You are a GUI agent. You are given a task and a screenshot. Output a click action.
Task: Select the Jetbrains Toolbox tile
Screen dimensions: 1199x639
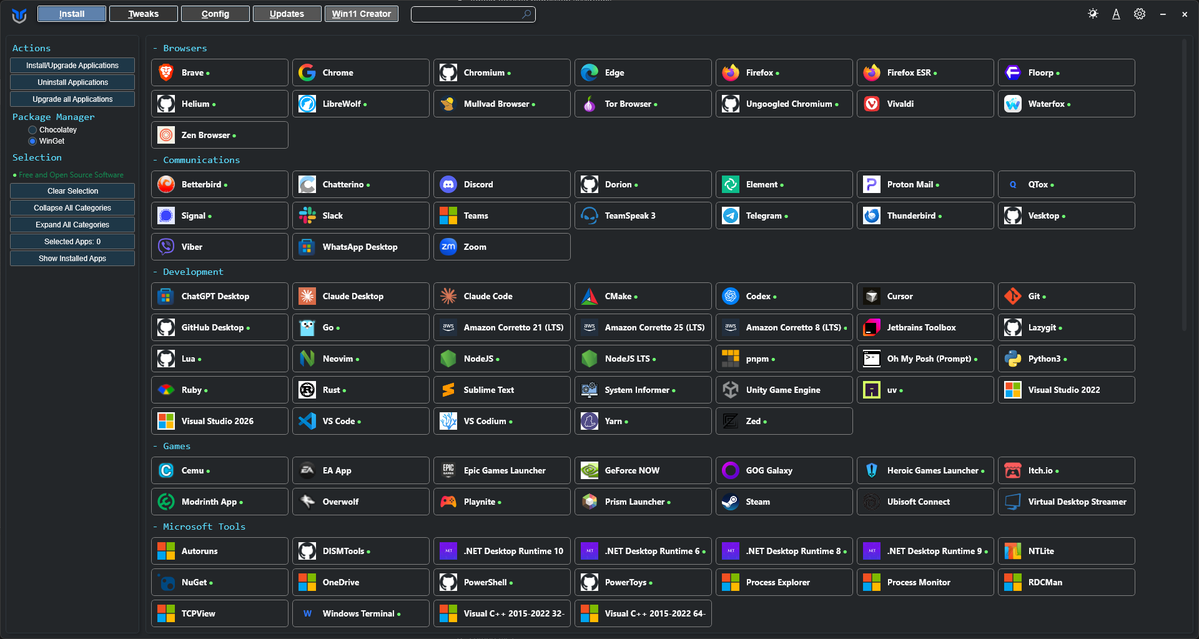pos(925,327)
